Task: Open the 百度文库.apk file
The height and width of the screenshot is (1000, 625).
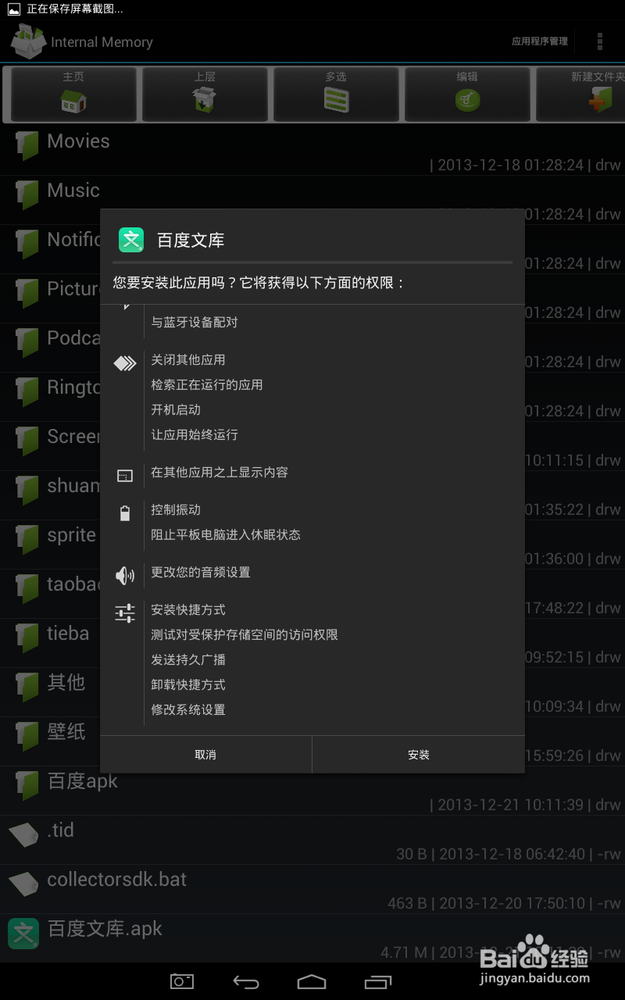Action: click(x=312, y=938)
